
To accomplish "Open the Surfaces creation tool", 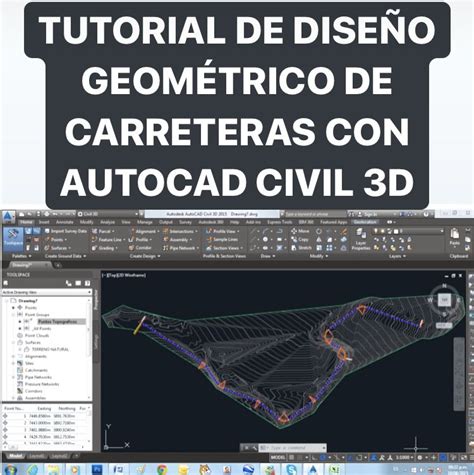I will pos(58,248).
